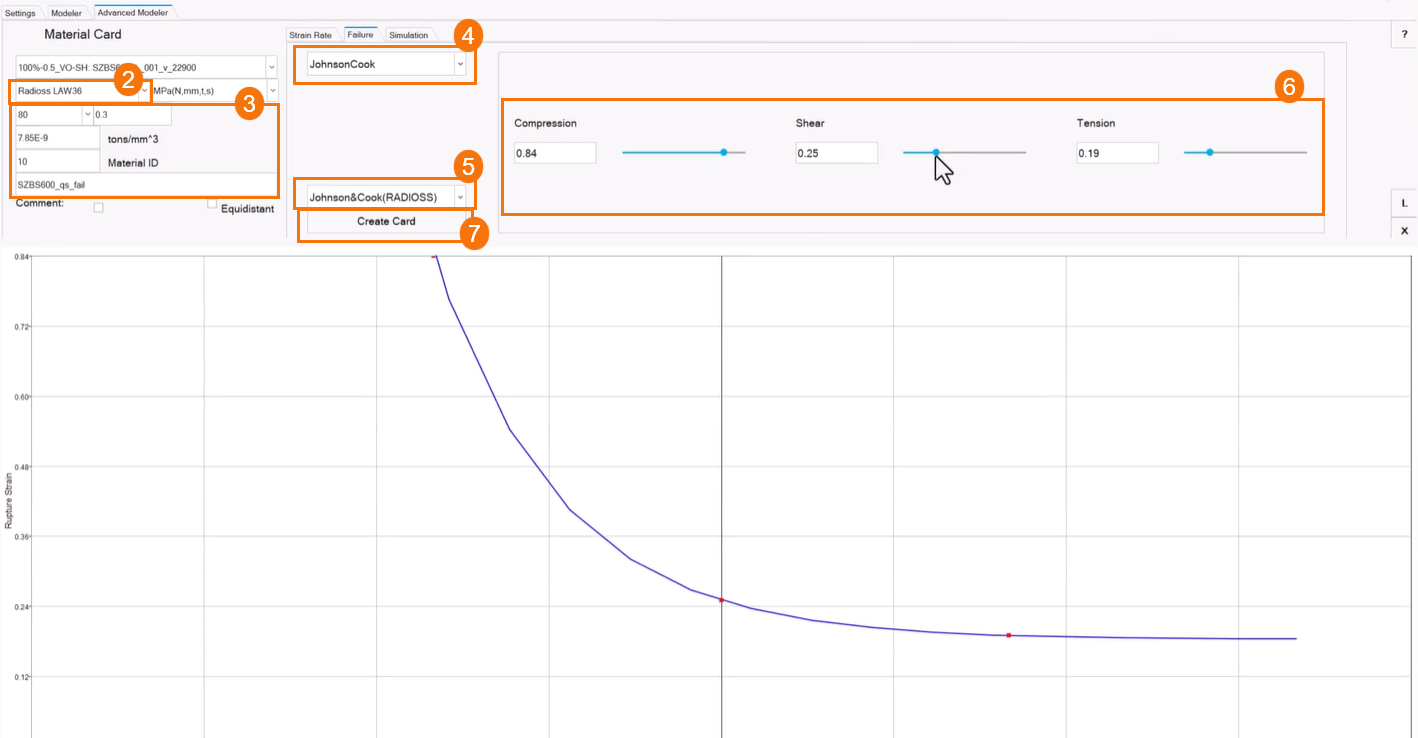The height and width of the screenshot is (738, 1418).
Task: Open the Radioss LAW36 material law dropdown
Action: click(144, 91)
